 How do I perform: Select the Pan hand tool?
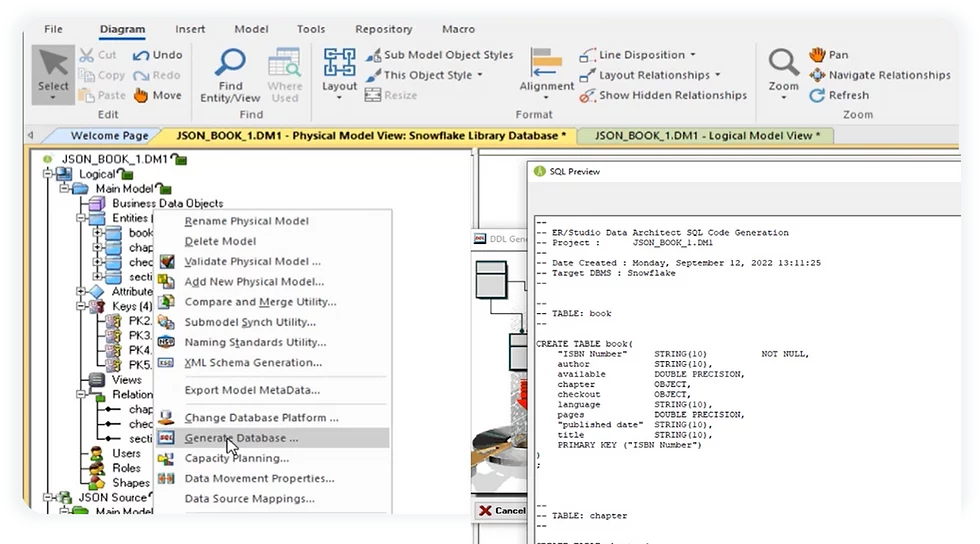click(x=817, y=54)
